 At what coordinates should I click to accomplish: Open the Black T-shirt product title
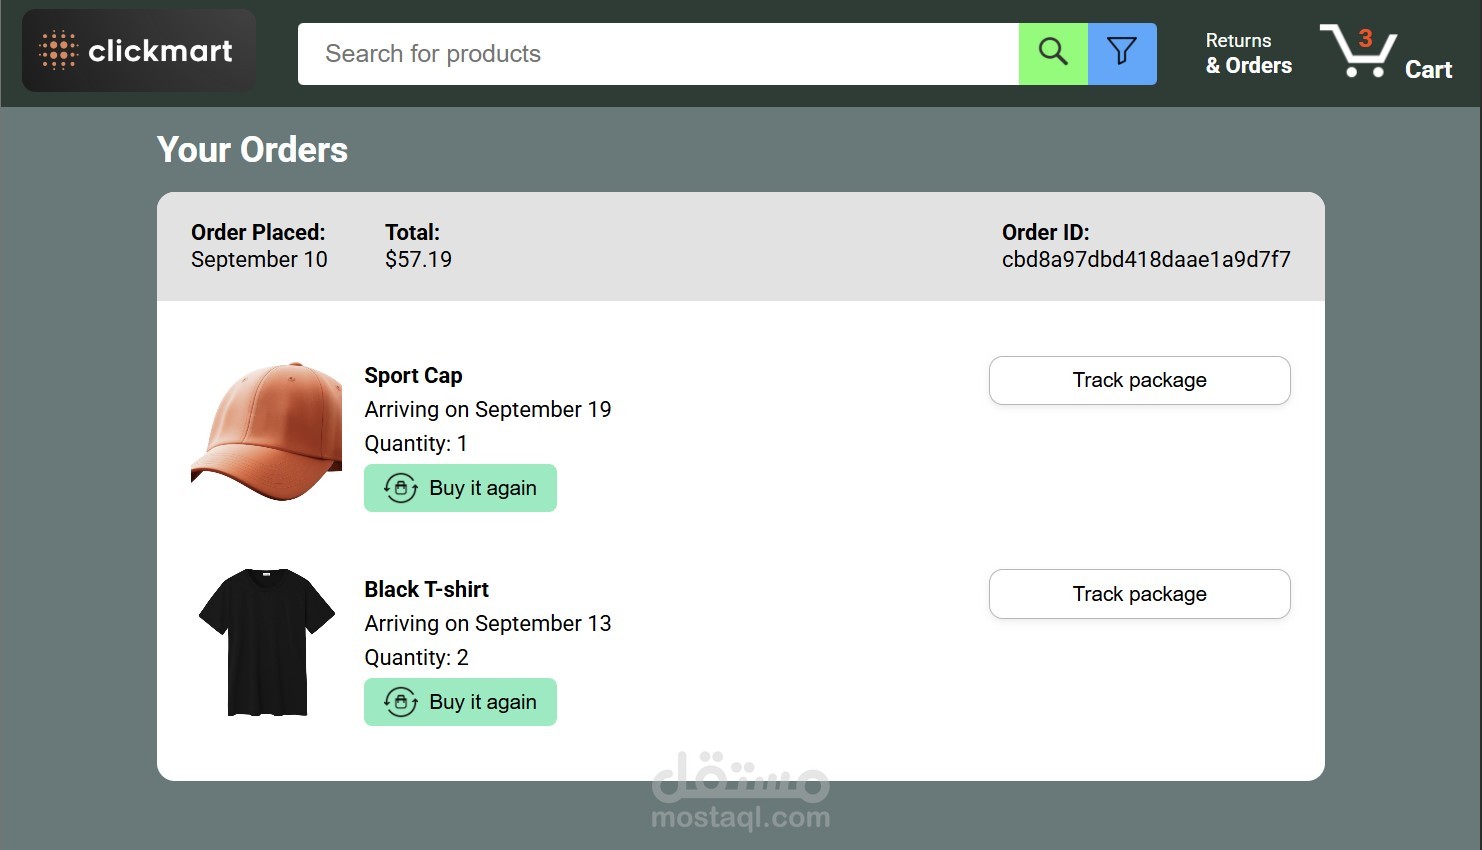pos(426,590)
